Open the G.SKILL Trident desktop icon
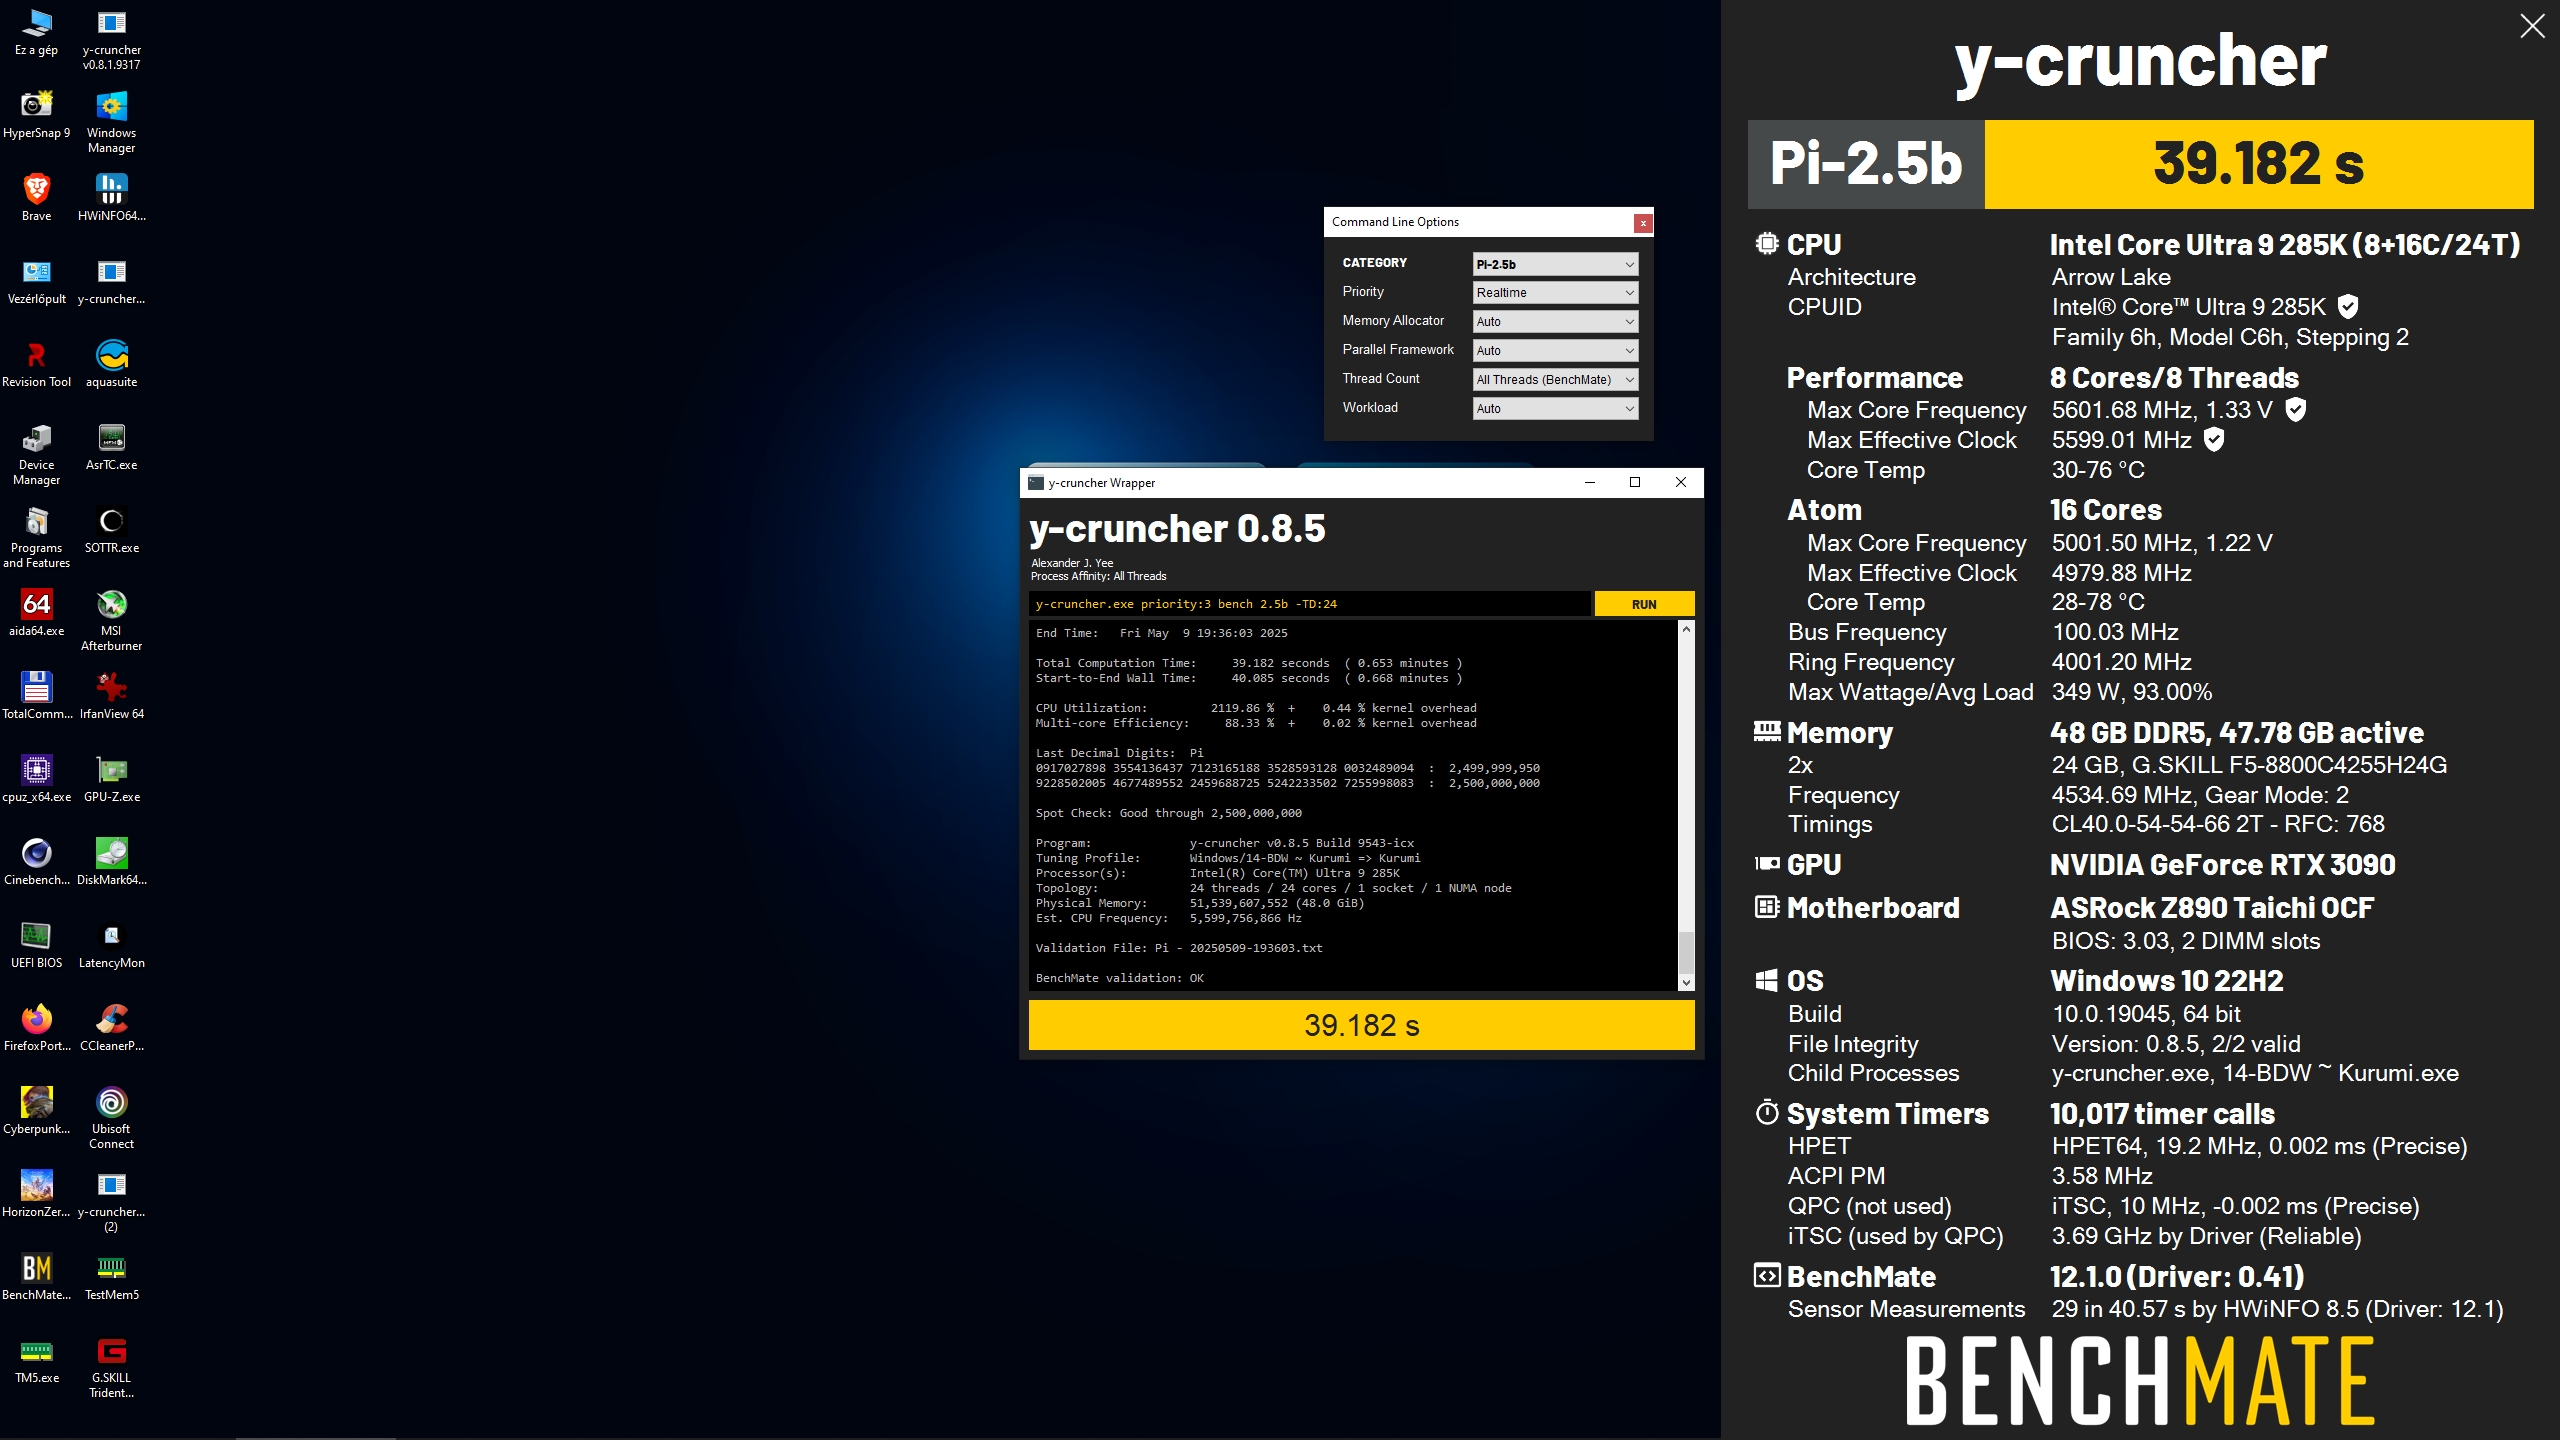Viewport: 2560px width, 1440px height. point(111,1368)
